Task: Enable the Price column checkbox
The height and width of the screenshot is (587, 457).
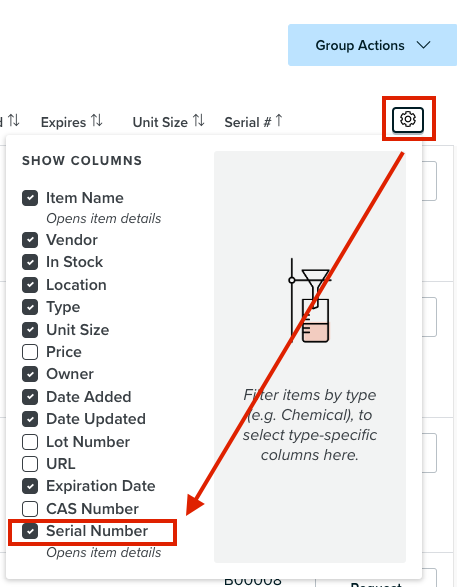Action: tap(30, 352)
